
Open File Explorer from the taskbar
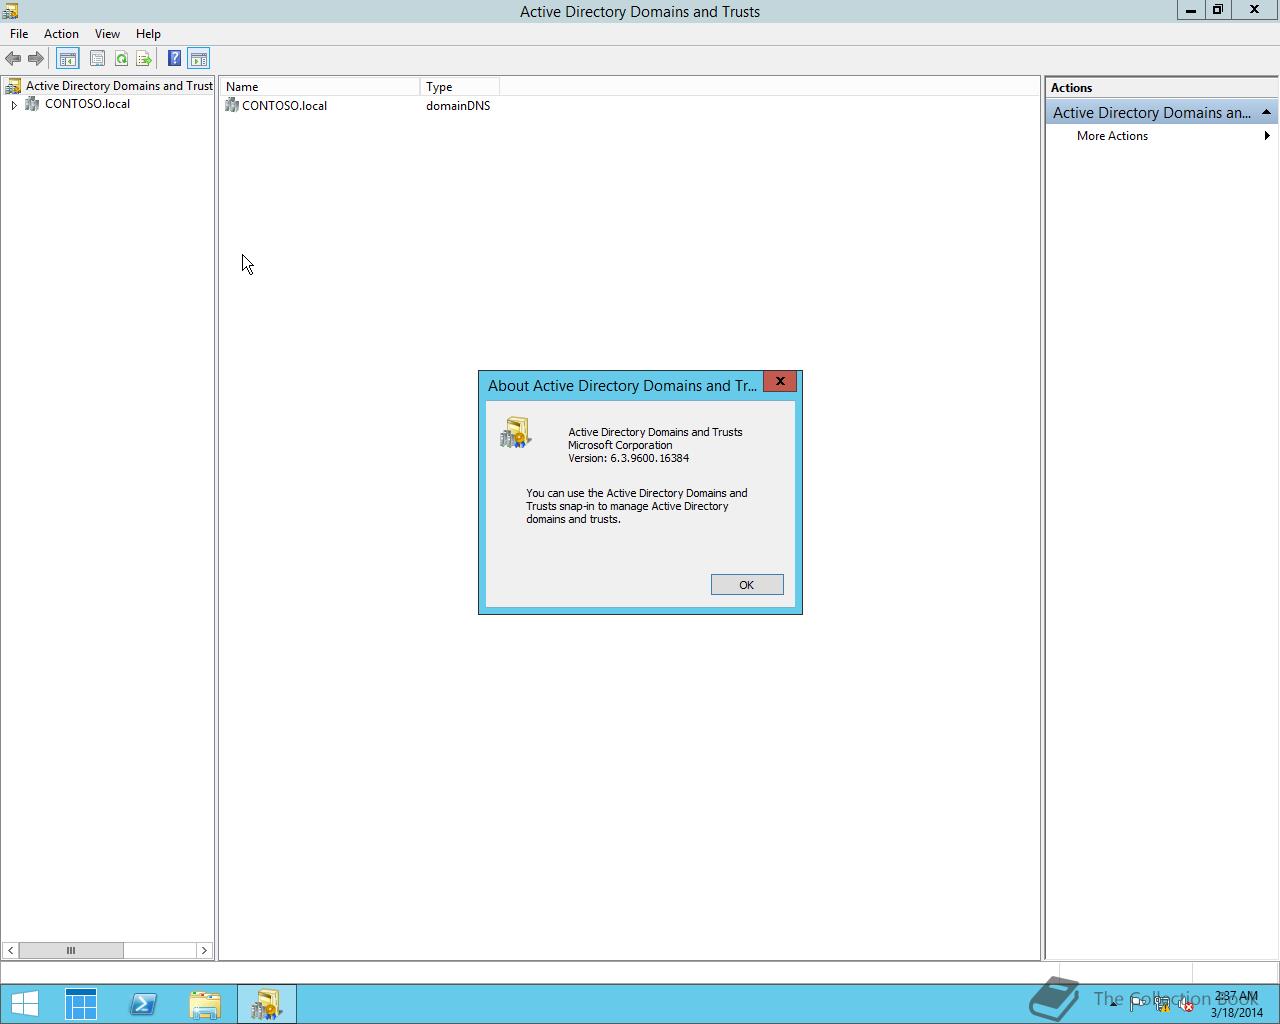pos(205,1004)
